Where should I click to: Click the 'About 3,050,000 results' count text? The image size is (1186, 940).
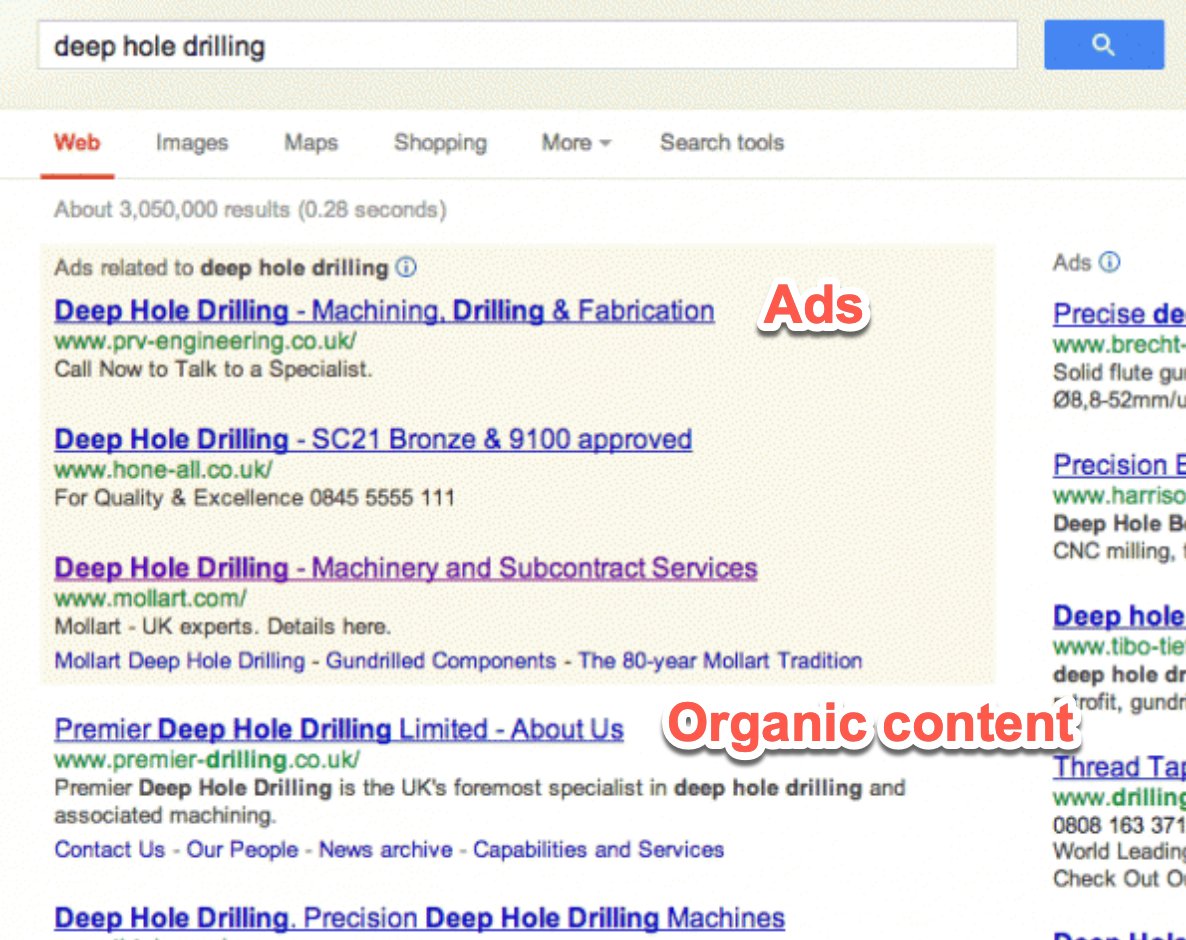(250, 209)
